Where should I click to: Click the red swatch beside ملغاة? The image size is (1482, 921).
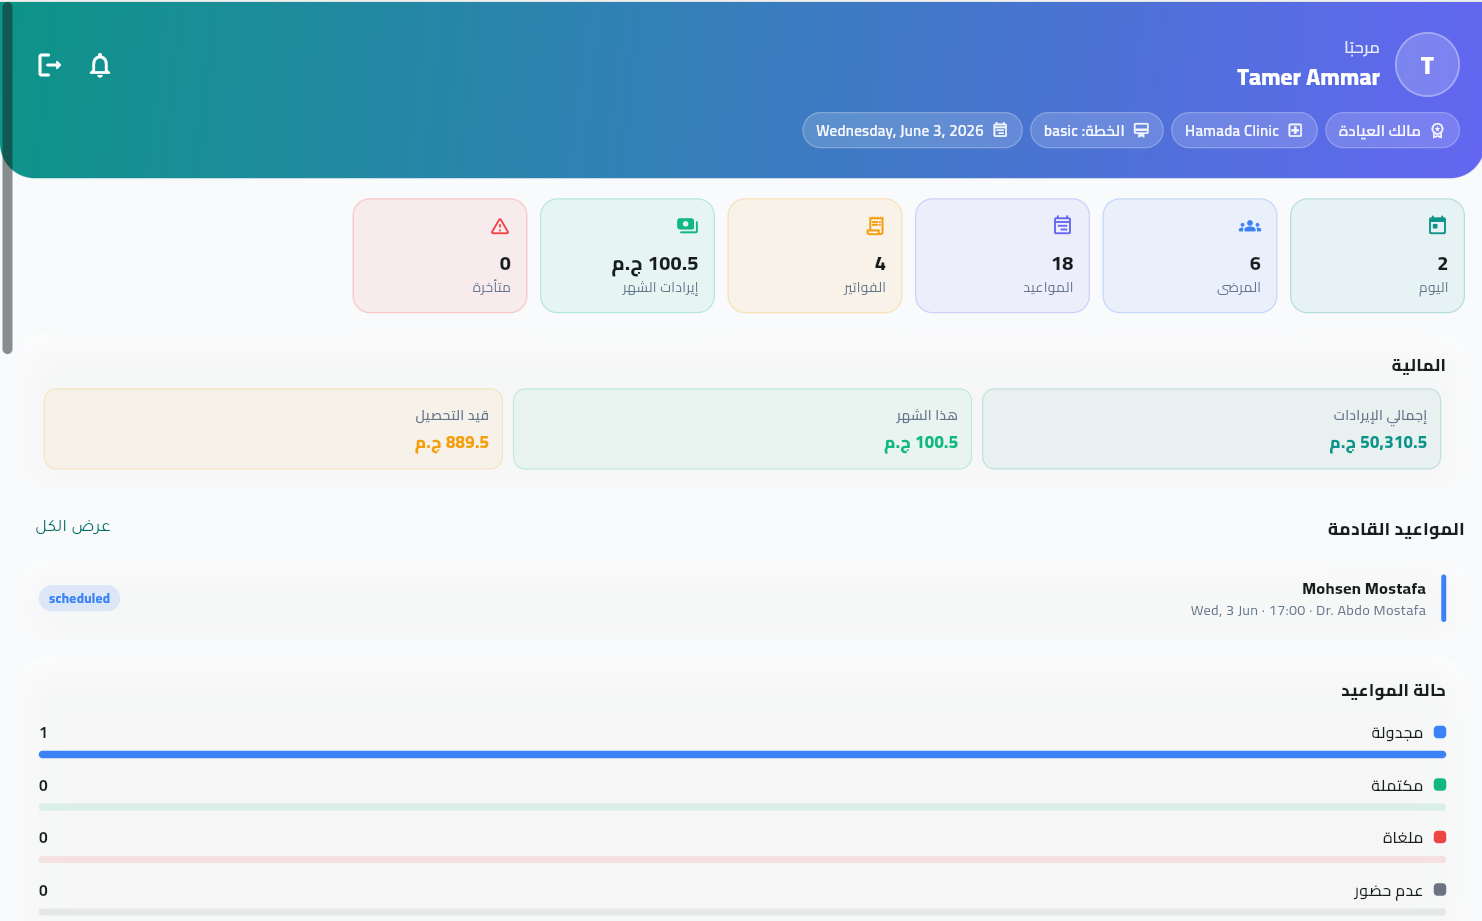(x=1440, y=837)
